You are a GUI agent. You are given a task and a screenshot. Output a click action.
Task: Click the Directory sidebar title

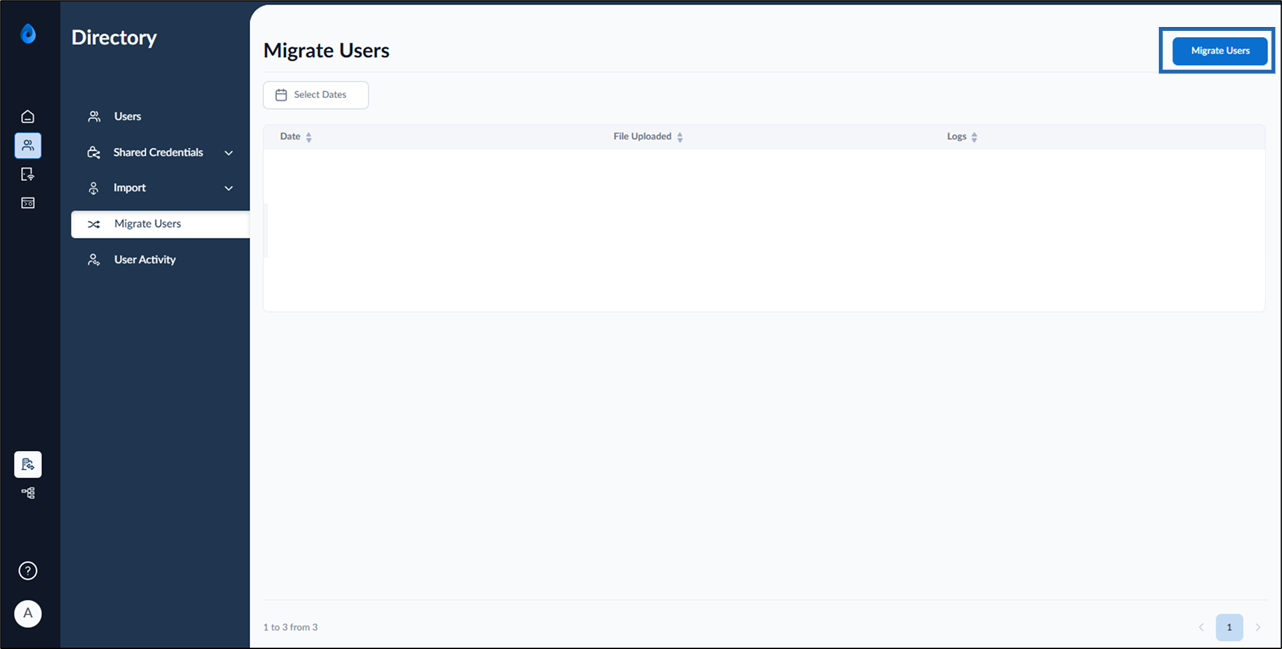point(114,38)
